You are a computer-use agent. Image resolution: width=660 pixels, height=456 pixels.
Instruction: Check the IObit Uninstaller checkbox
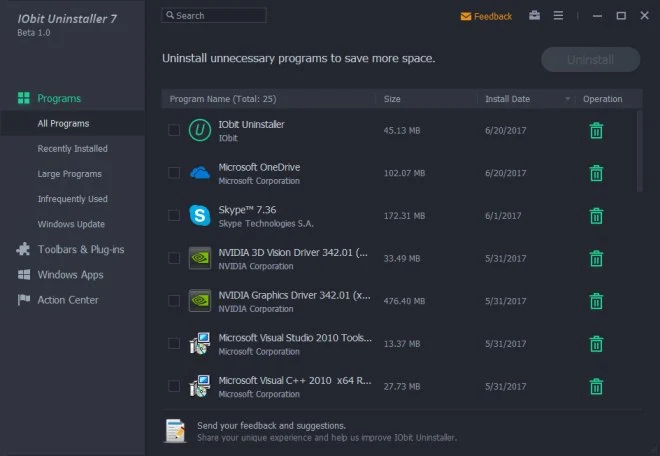(x=174, y=130)
